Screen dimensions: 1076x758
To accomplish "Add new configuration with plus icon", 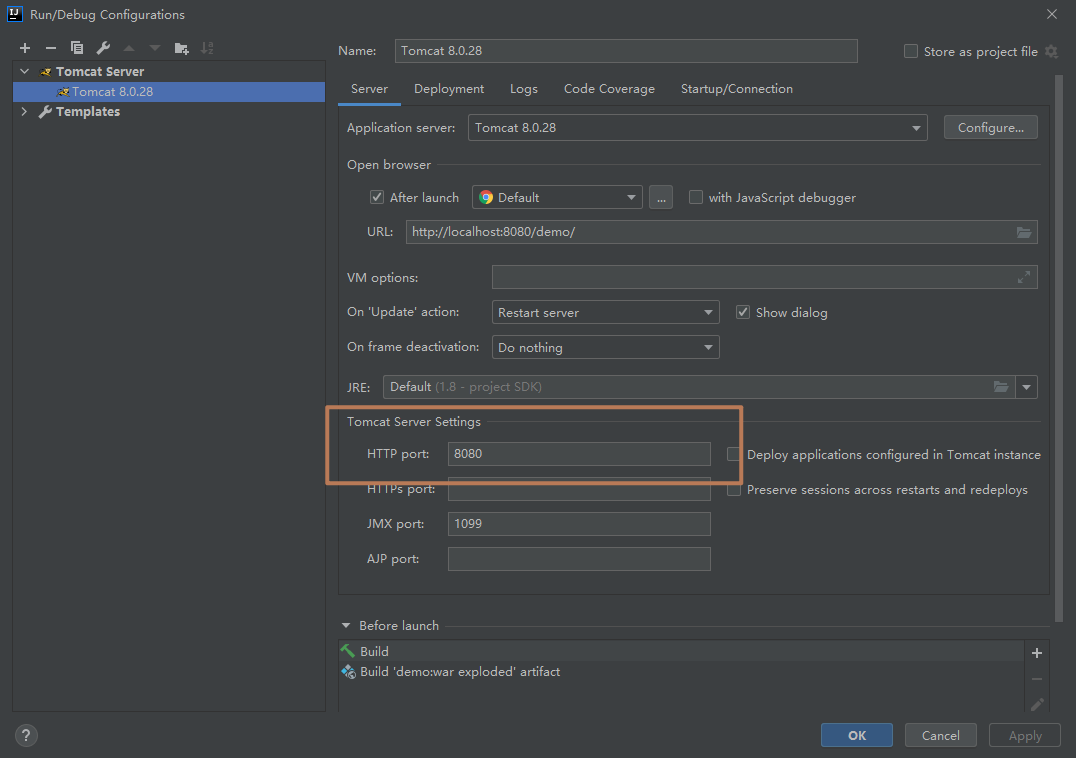I will 25,48.
